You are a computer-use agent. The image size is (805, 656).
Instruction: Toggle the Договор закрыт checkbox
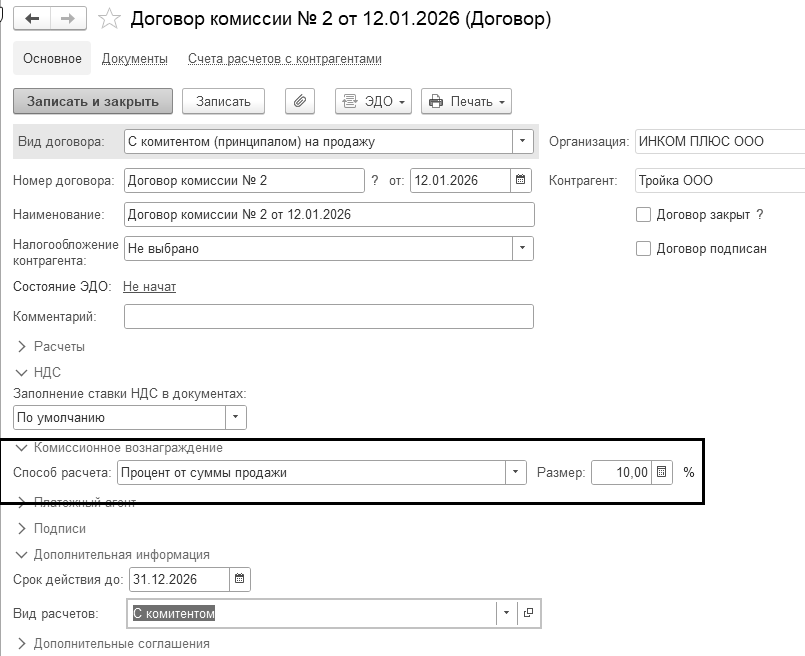tap(643, 215)
